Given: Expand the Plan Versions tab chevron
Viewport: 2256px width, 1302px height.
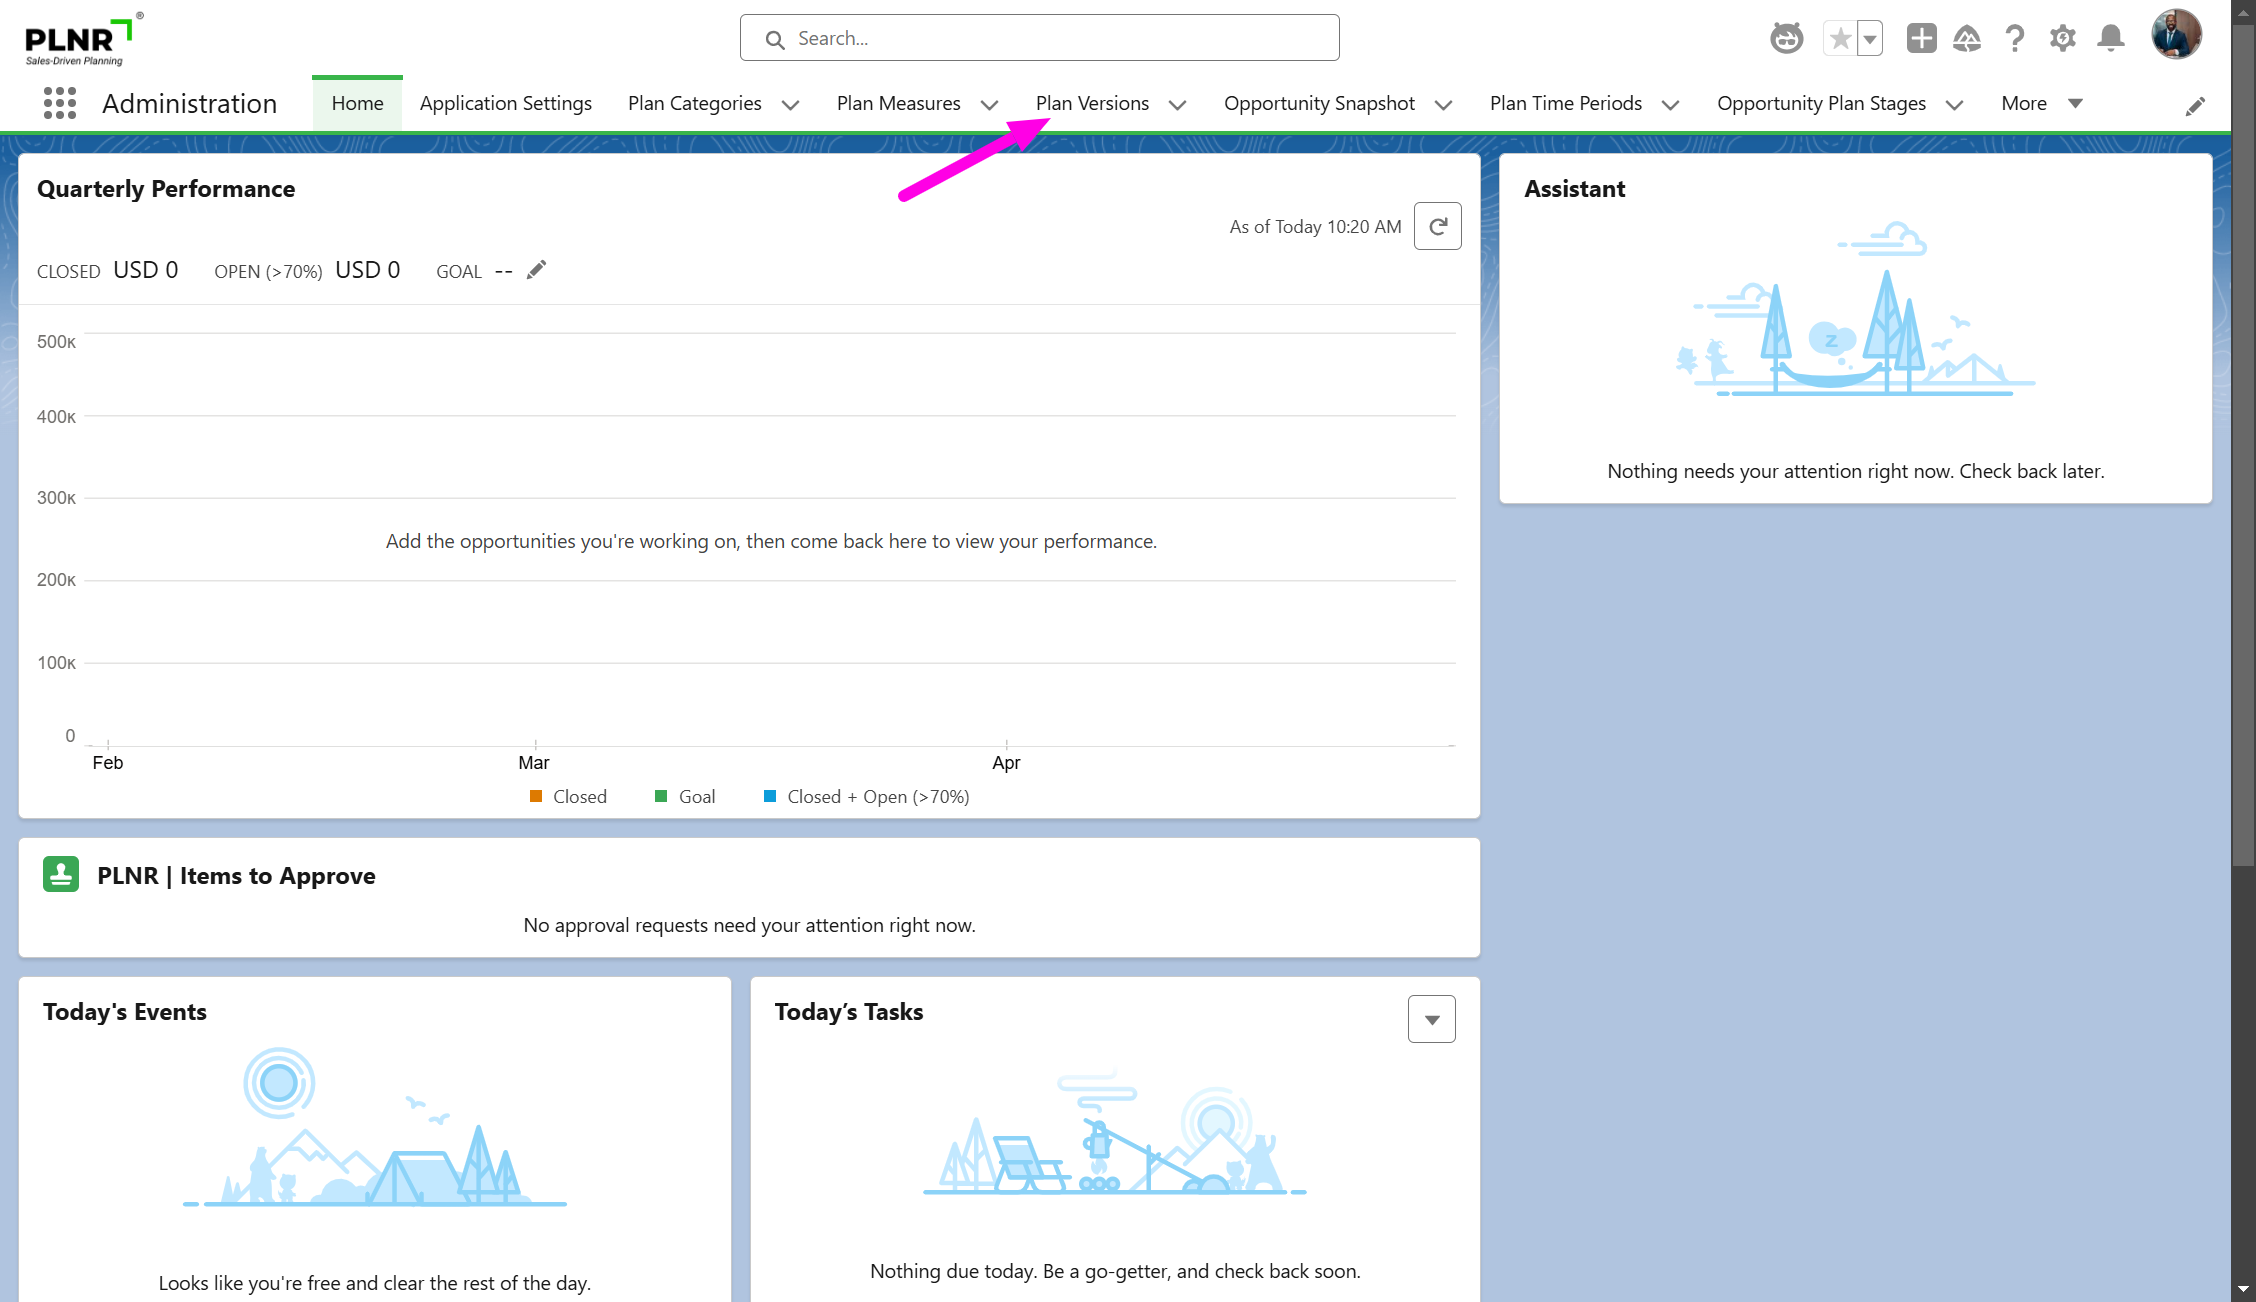Looking at the screenshot, I should click(1177, 105).
